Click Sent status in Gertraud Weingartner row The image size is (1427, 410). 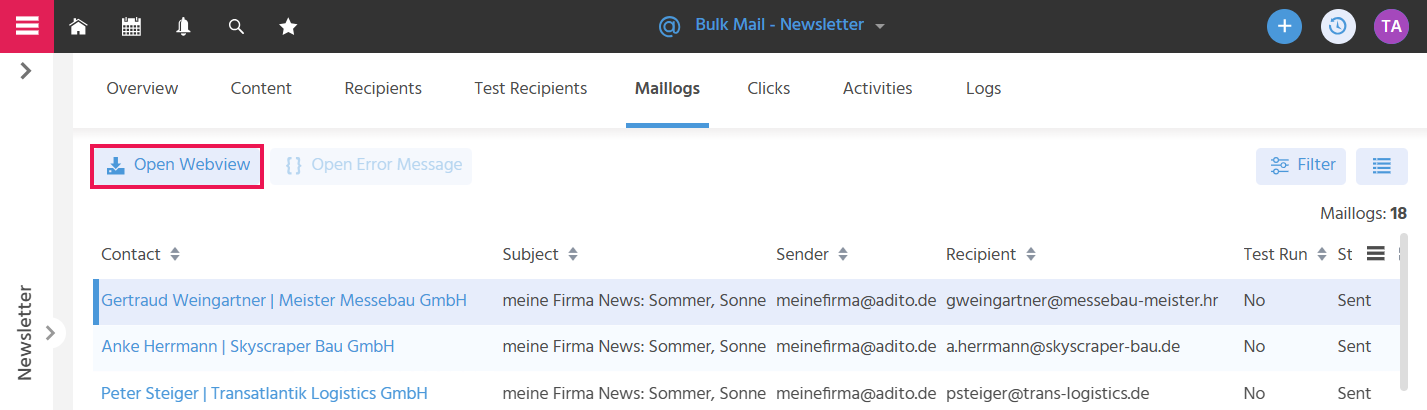pos(1354,300)
